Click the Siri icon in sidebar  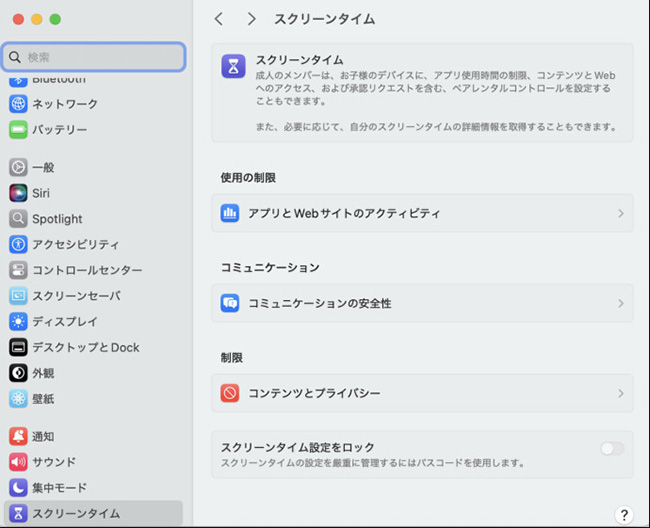click(18, 193)
